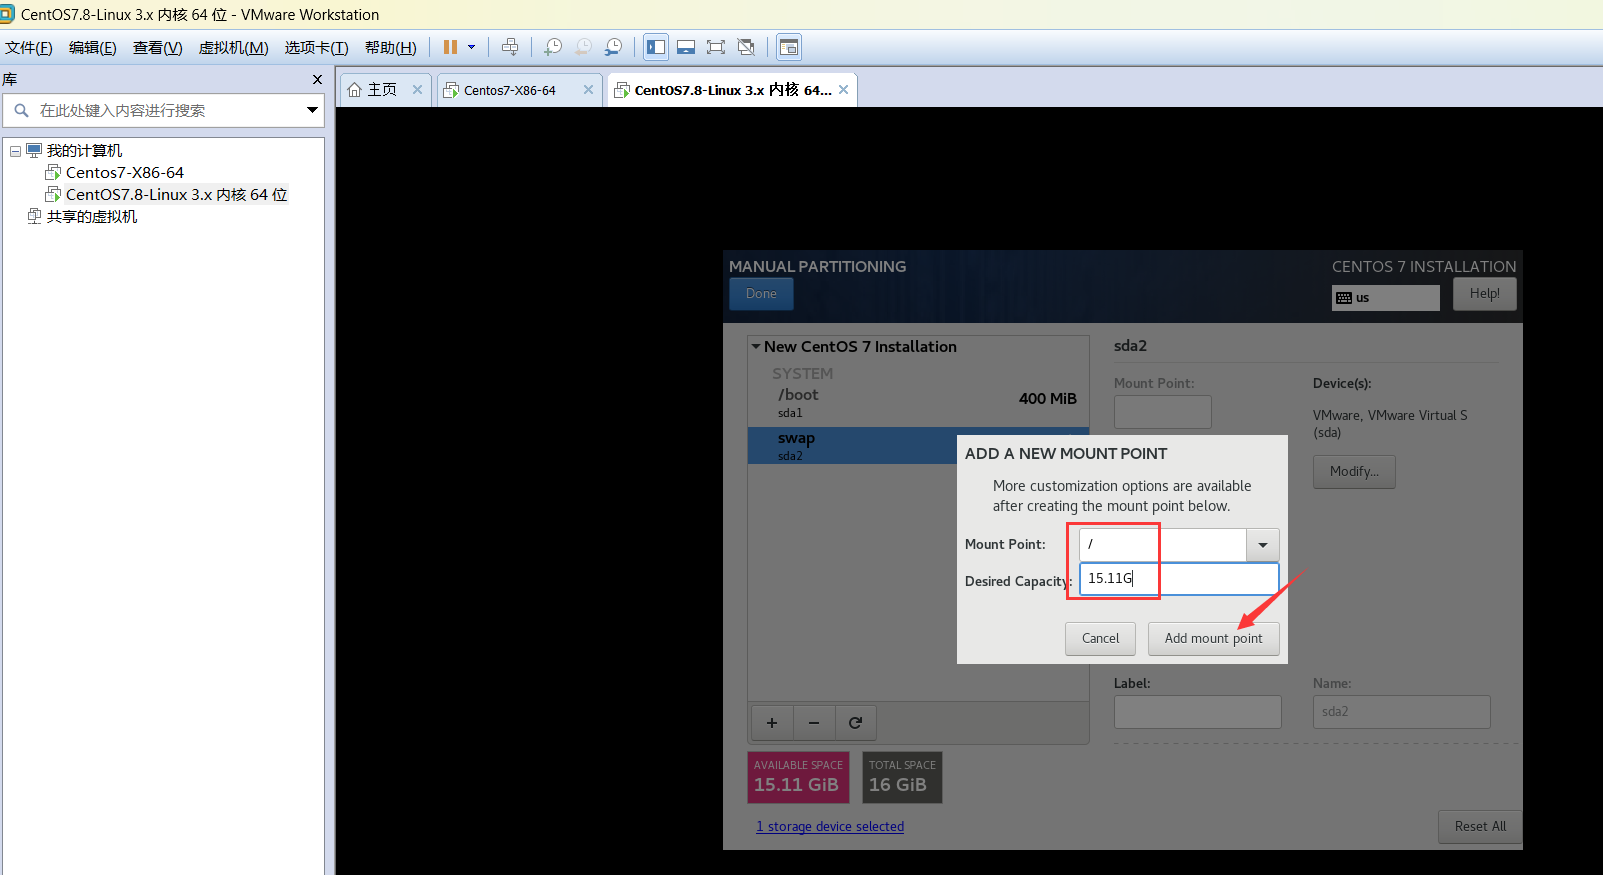Viewport: 1603px width, 875px height.
Task: Click the Total Space 16 GiB box
Action: pyautogui.click(x=902, y=777)
